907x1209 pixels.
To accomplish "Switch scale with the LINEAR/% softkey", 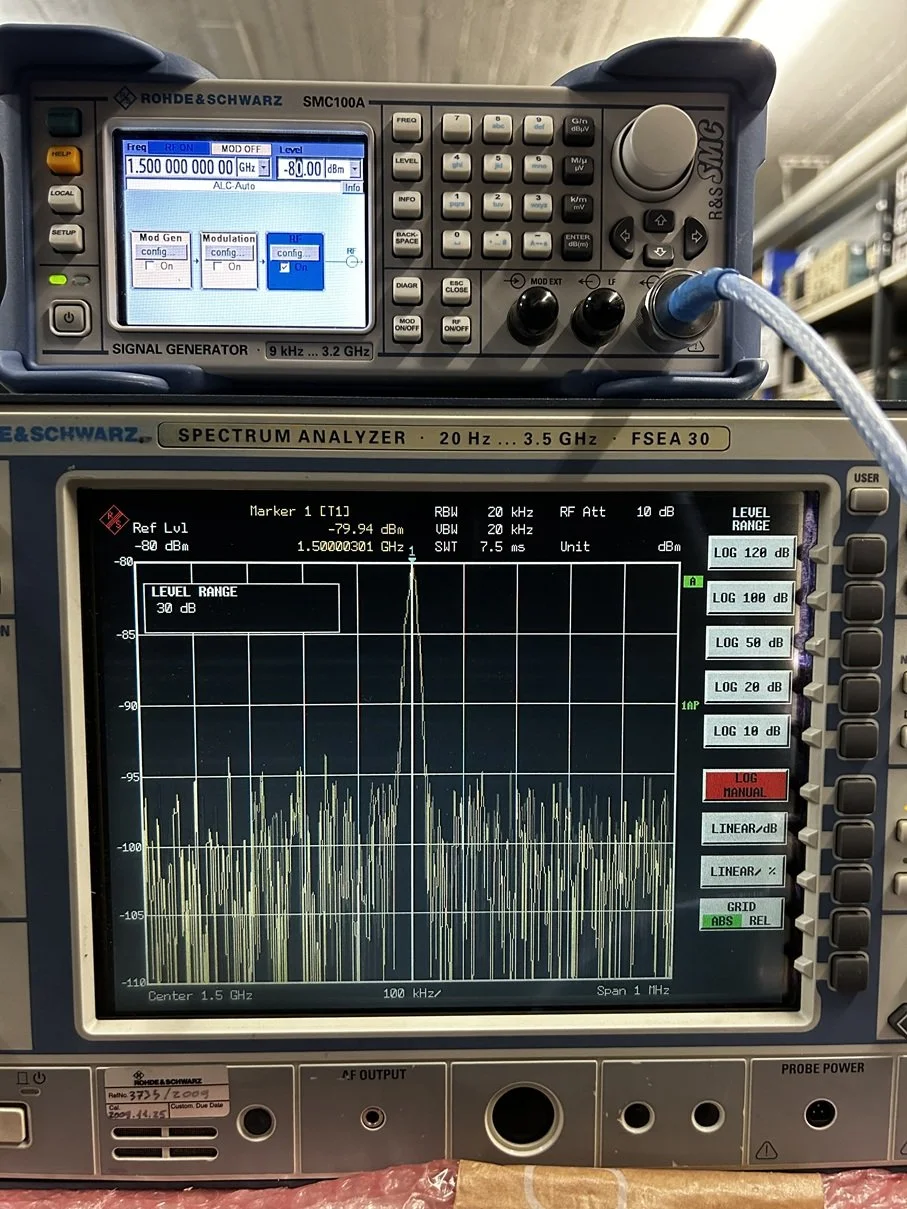I will coord(742,871).
